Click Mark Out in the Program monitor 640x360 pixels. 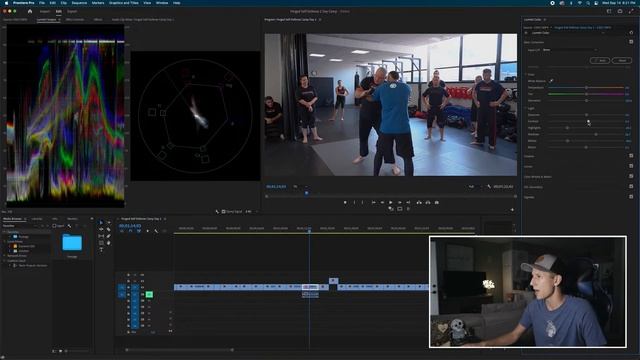pos(362,202)
